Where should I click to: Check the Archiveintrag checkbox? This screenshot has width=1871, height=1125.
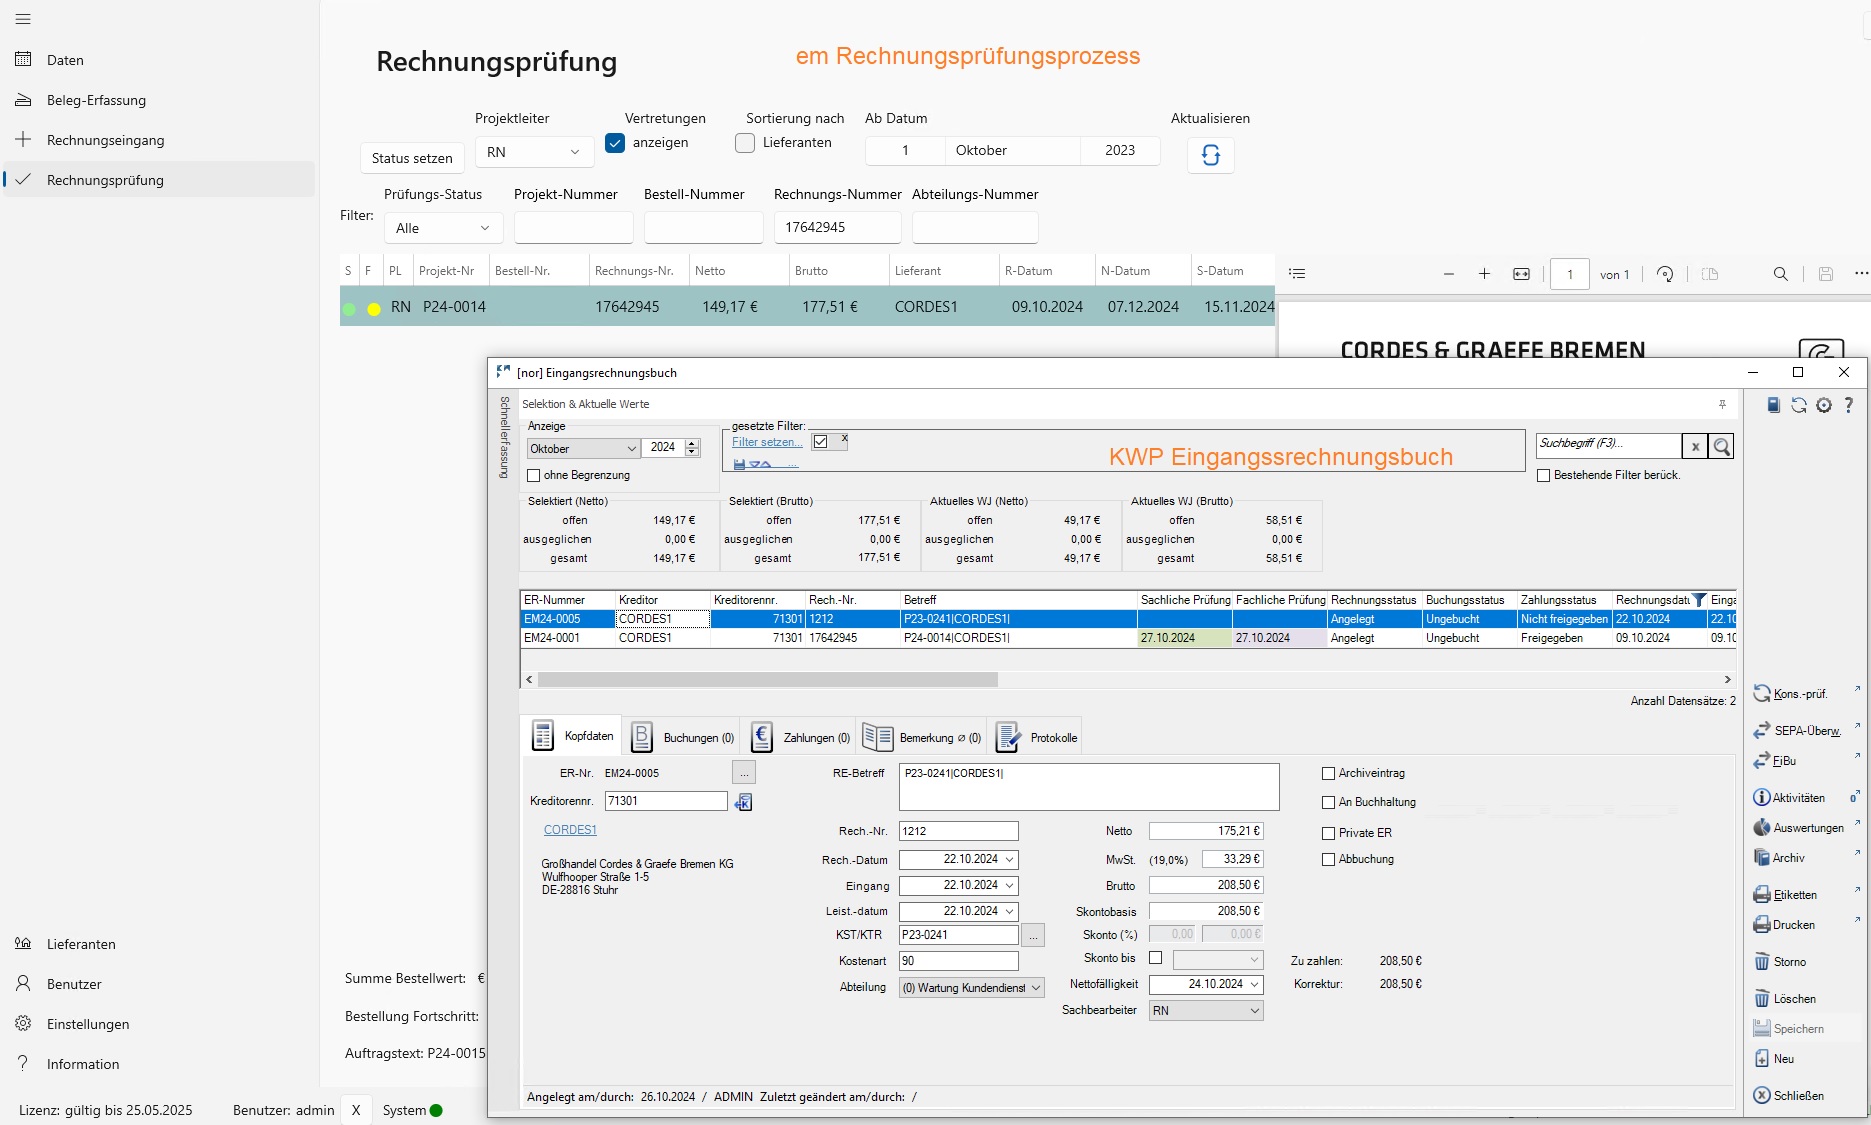pyautogui.click(x=1328, y=774)
